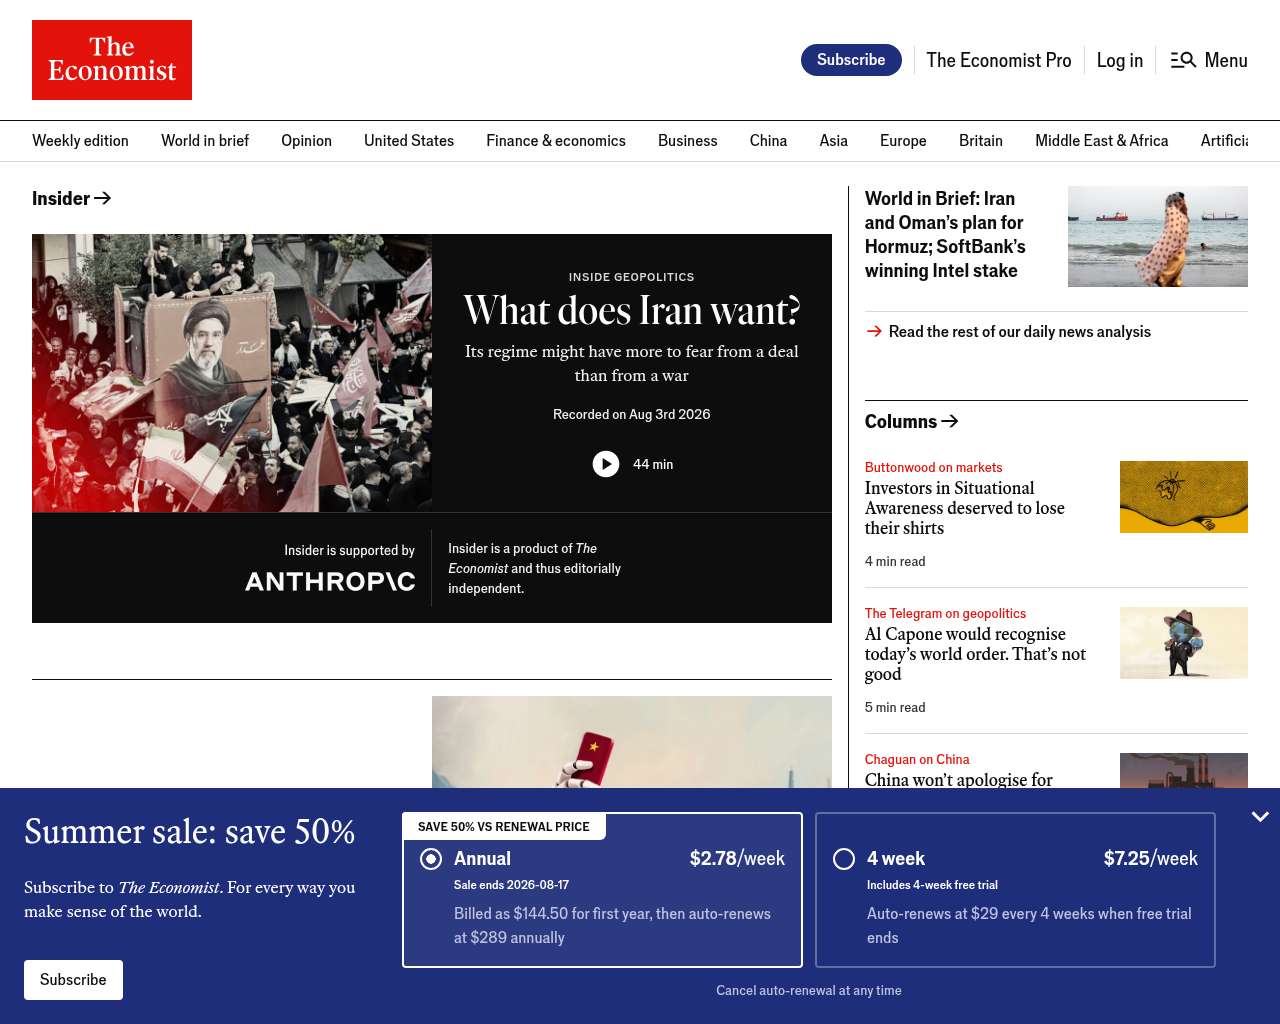Open 'China won't apologise for' article

pos(959,779)
